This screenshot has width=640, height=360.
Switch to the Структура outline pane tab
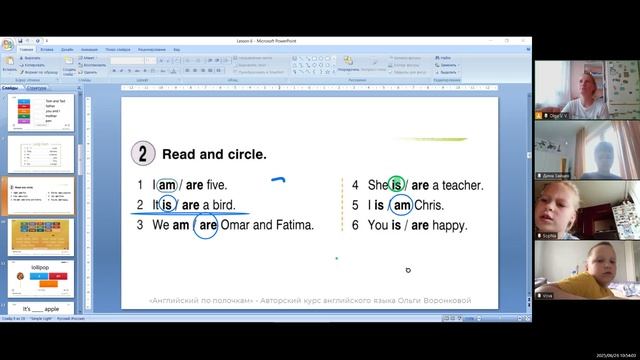[36, 88]
